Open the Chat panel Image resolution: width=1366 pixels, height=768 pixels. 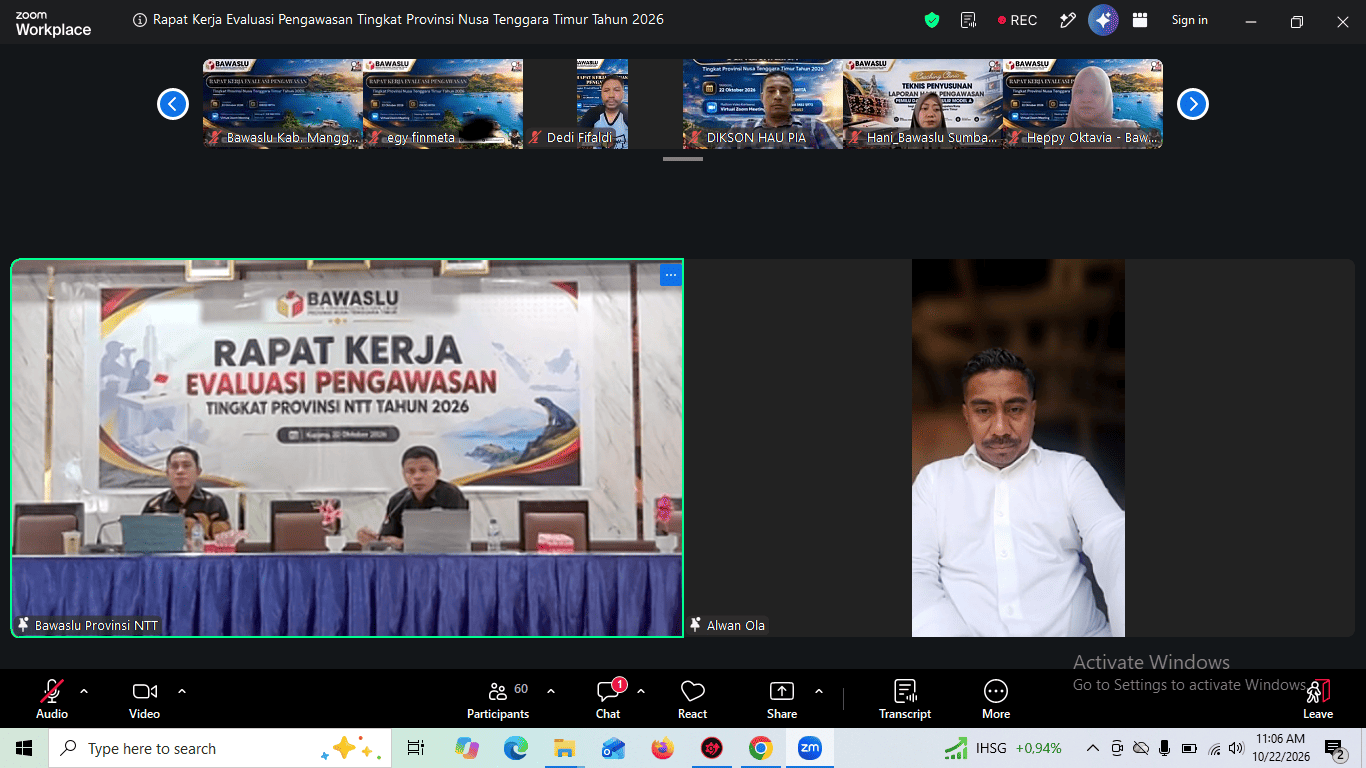click(x=608, y=699)
